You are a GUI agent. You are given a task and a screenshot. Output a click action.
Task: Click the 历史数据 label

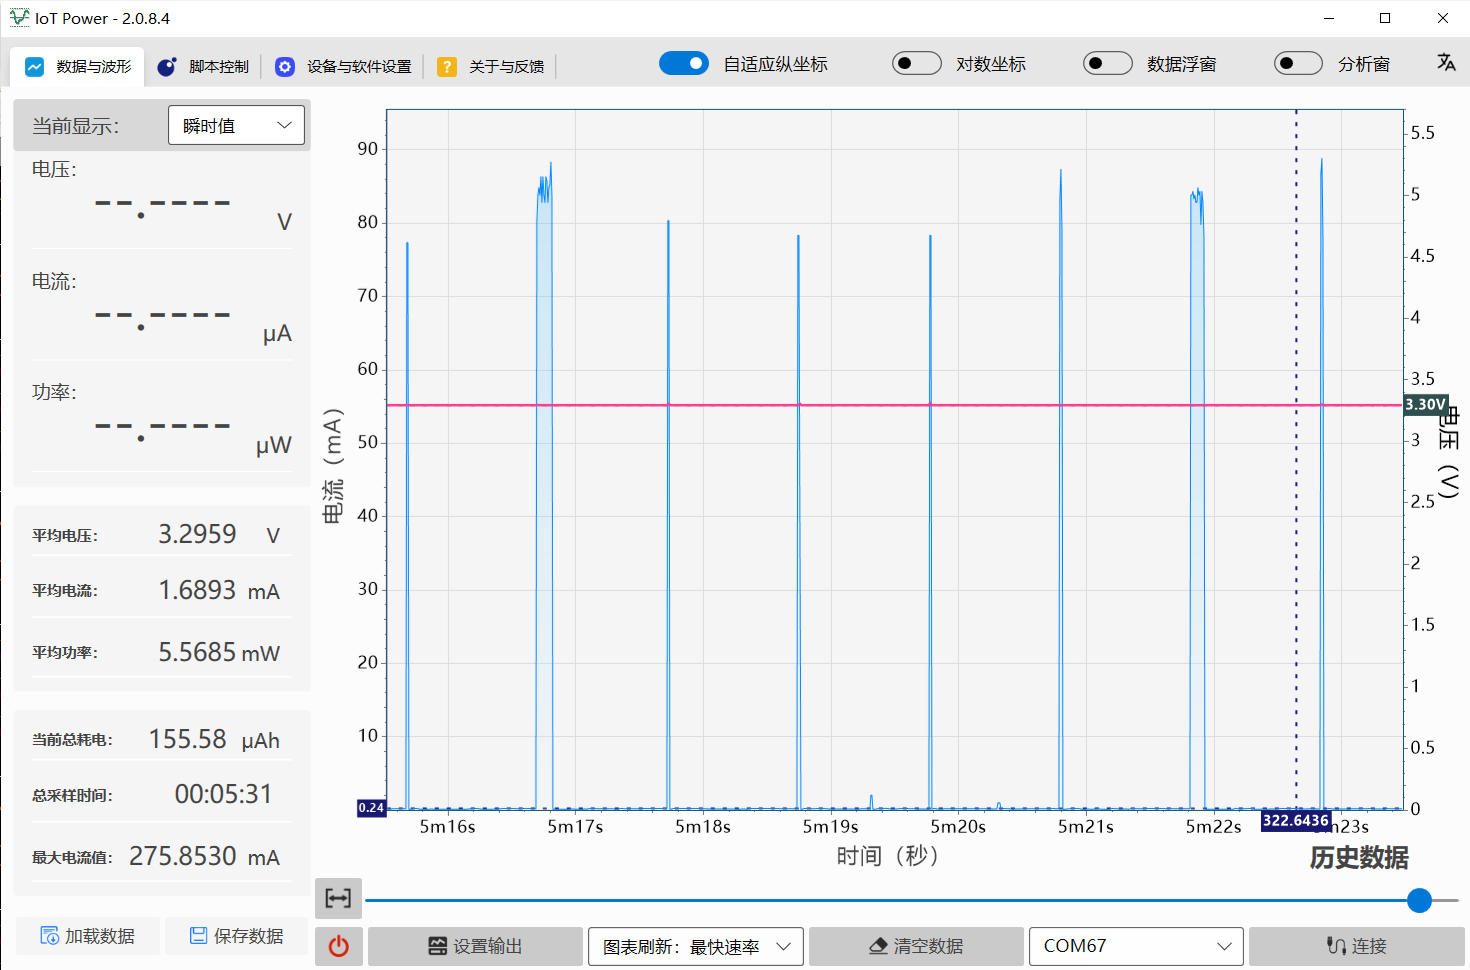[x=1359, y=858]
